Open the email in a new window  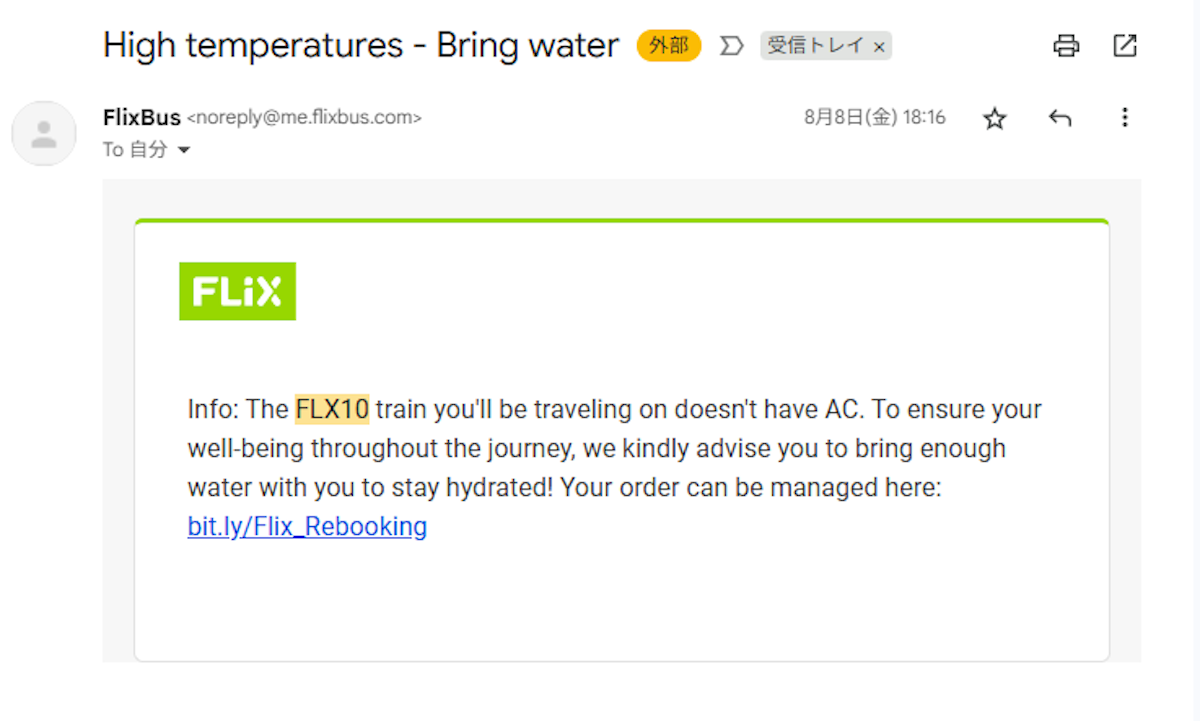[1125, 46]
